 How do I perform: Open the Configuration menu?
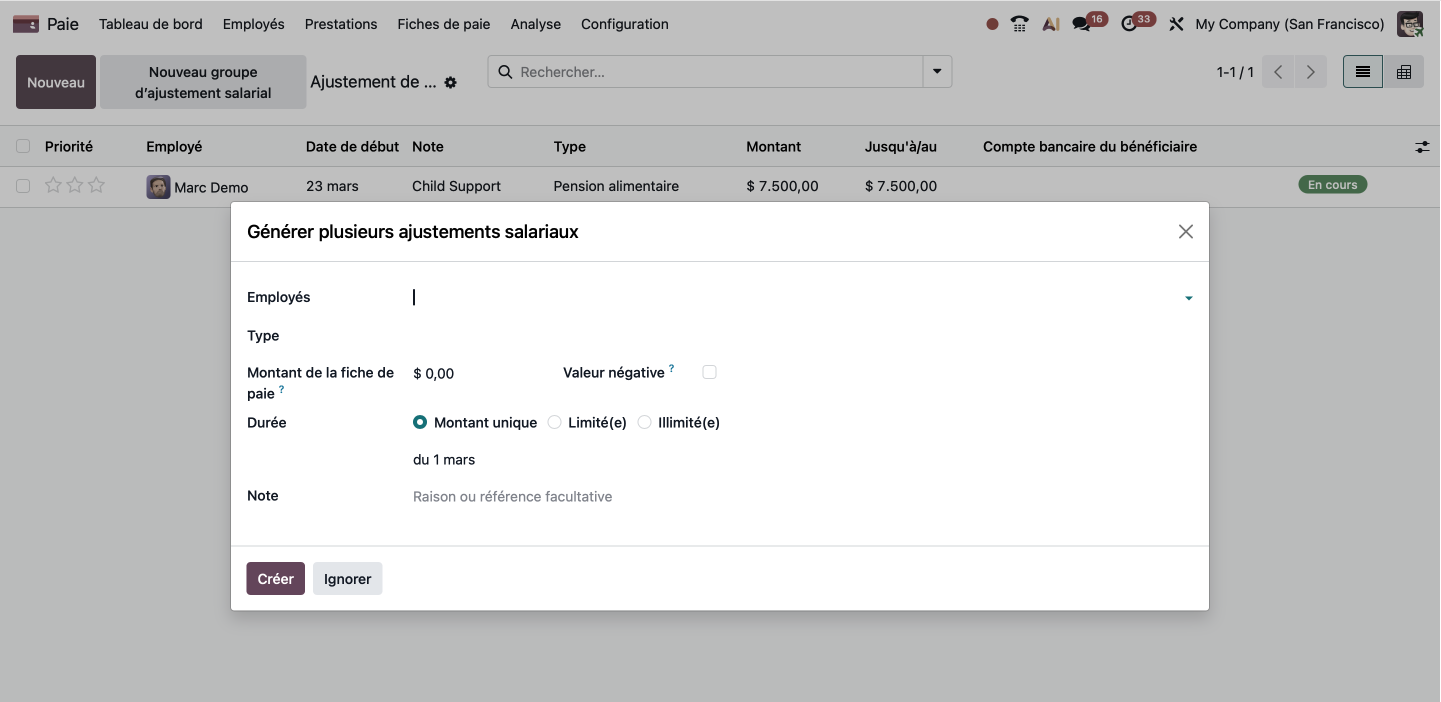pos(624,24)
